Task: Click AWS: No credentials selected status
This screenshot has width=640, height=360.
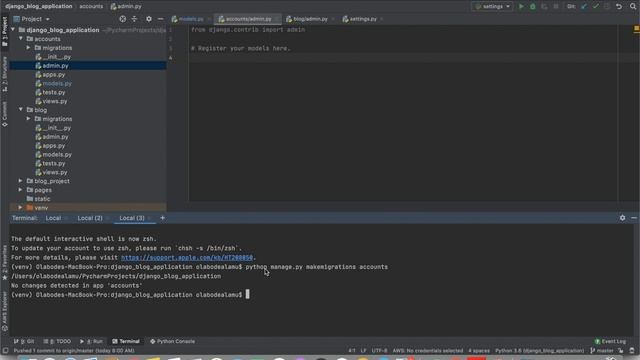Action: tap(428, 351)
